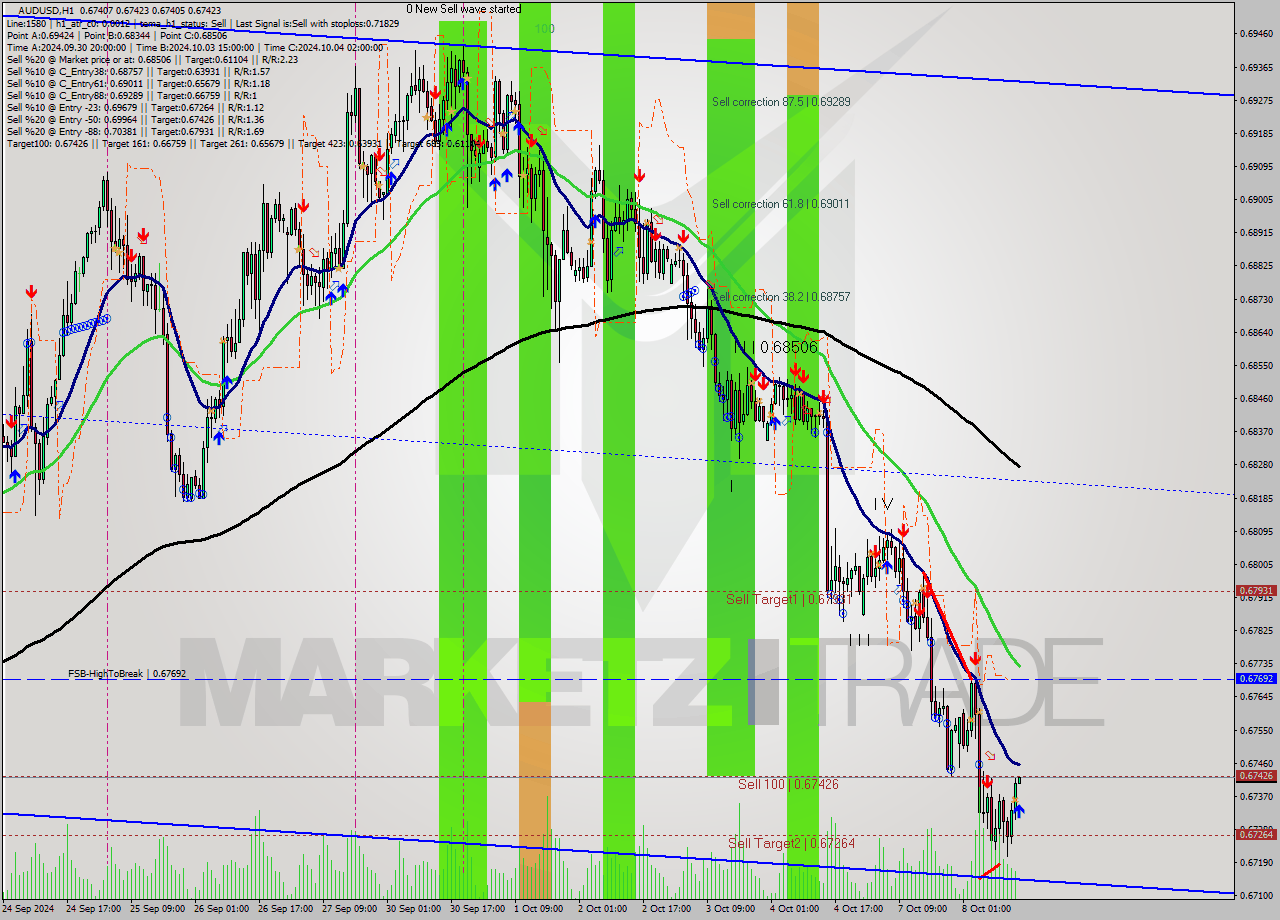Image resolution: width=1280 pixels, height=920 pixels.
Task: Click the 0.68550 price axis value
Action: pos(1256,365)
